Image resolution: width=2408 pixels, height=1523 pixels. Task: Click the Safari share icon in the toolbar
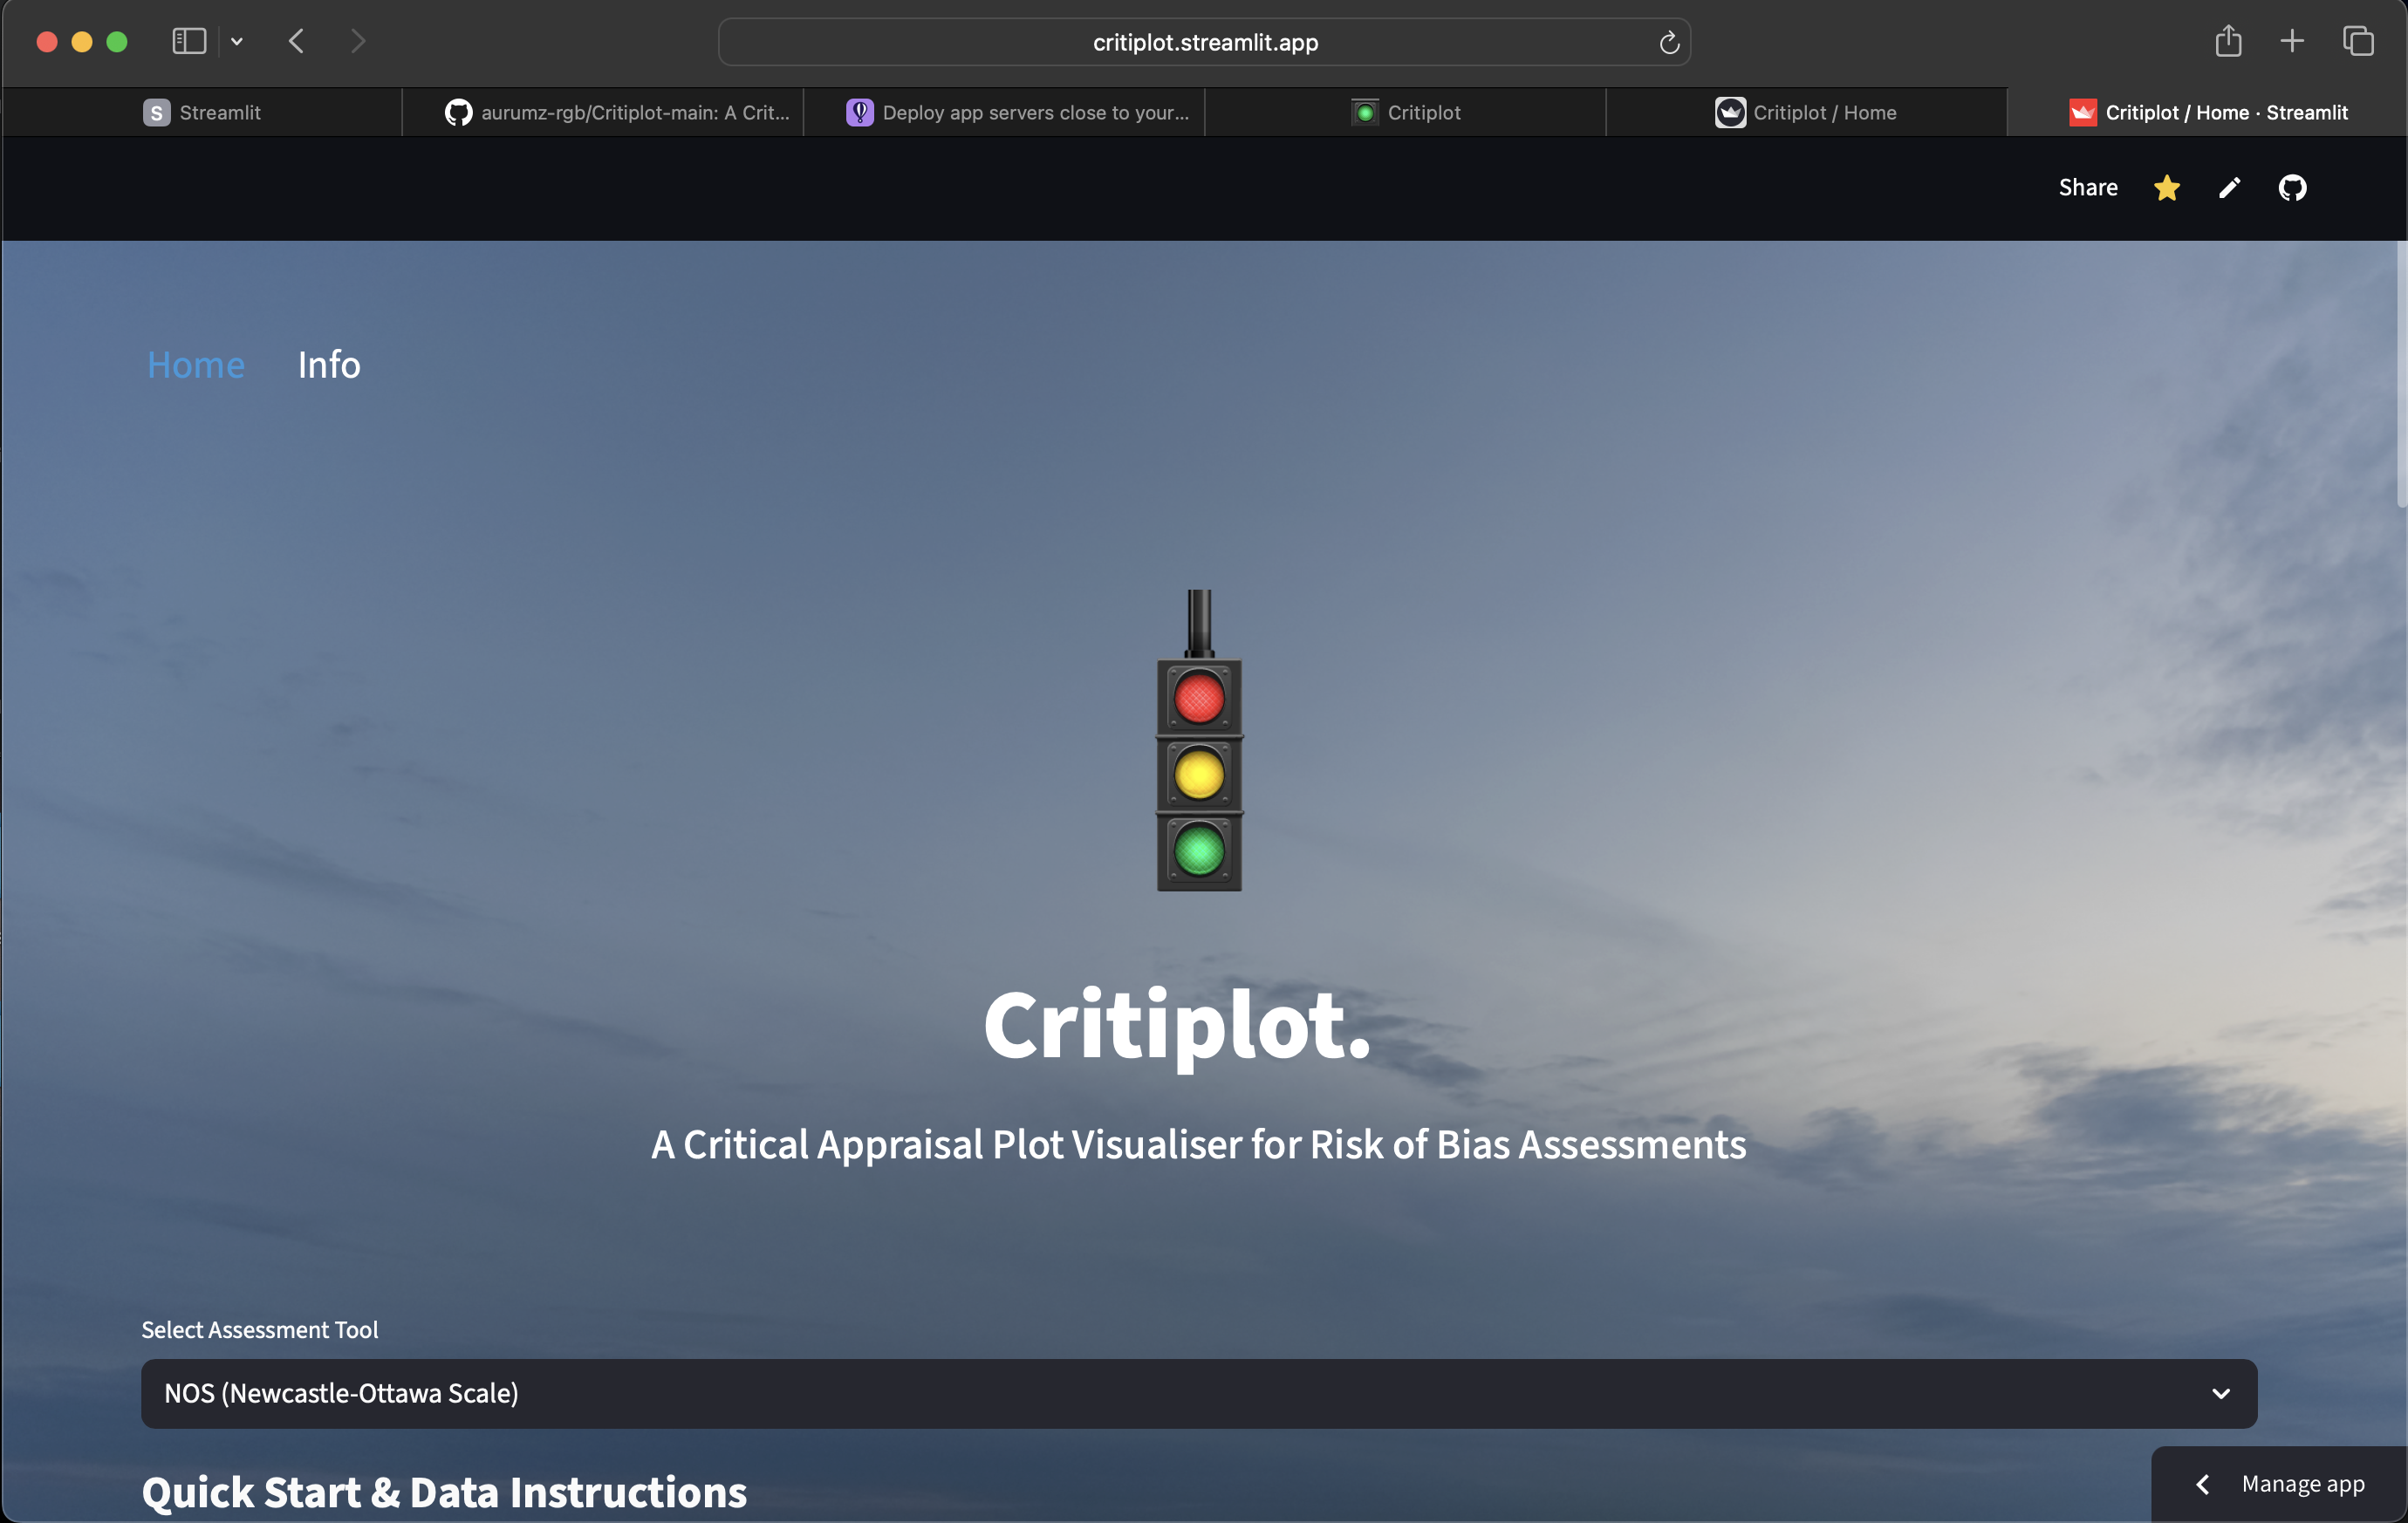click(x=2228, y=41)
